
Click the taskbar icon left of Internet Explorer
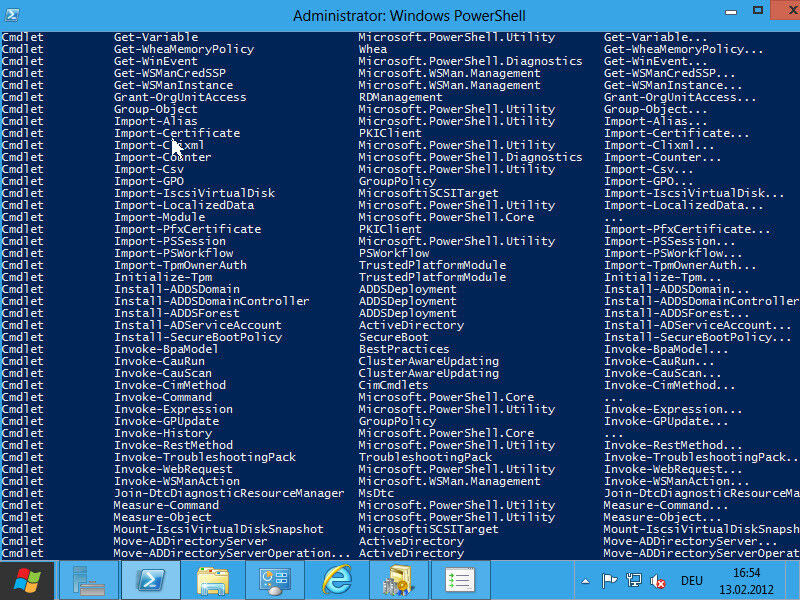coord(275,580)
